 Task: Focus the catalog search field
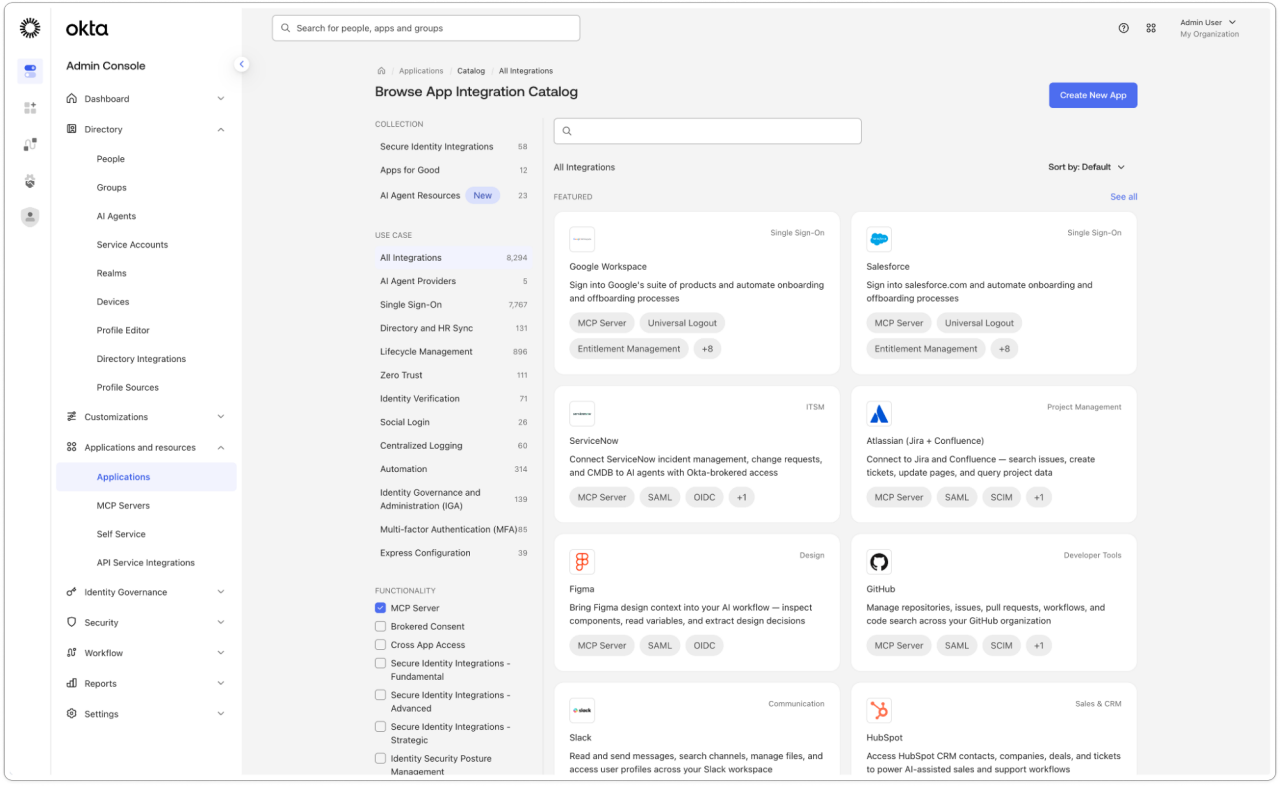click(708, 131)
